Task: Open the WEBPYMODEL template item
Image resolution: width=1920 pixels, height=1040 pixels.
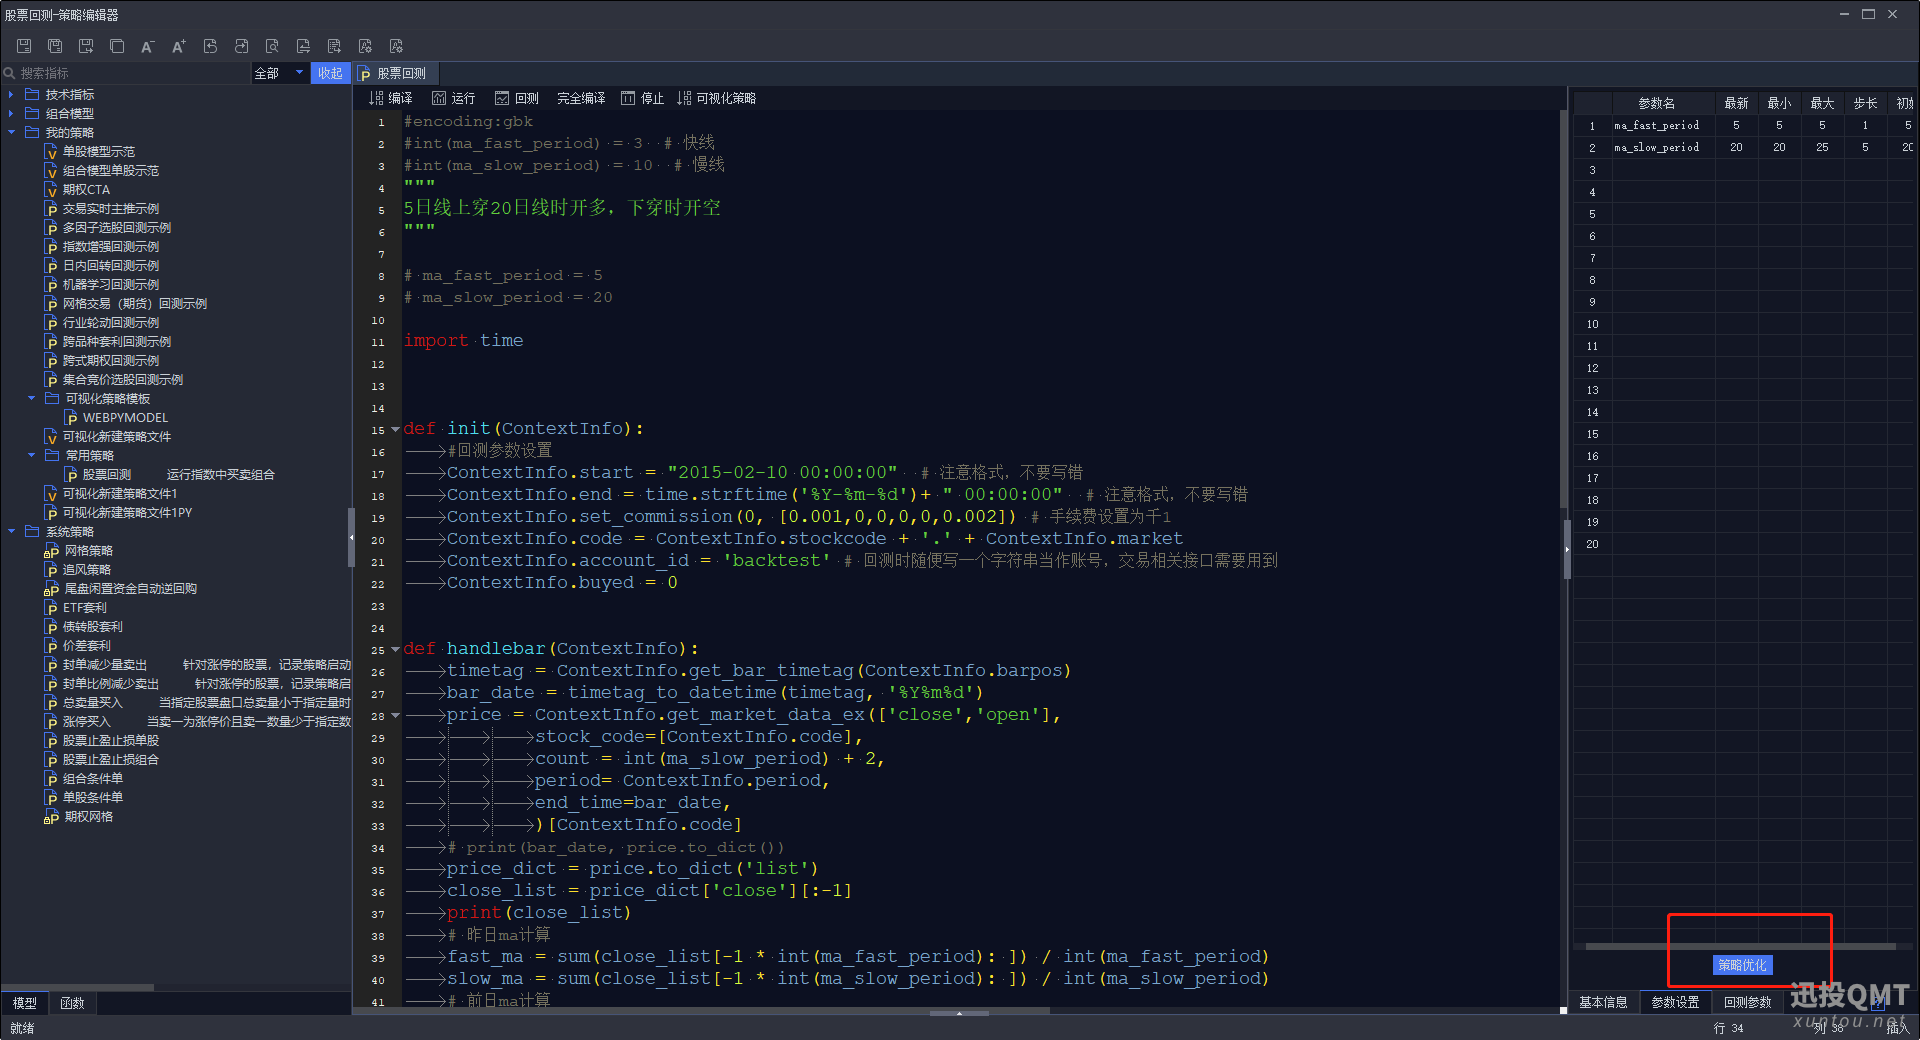Action: (116, 417)
